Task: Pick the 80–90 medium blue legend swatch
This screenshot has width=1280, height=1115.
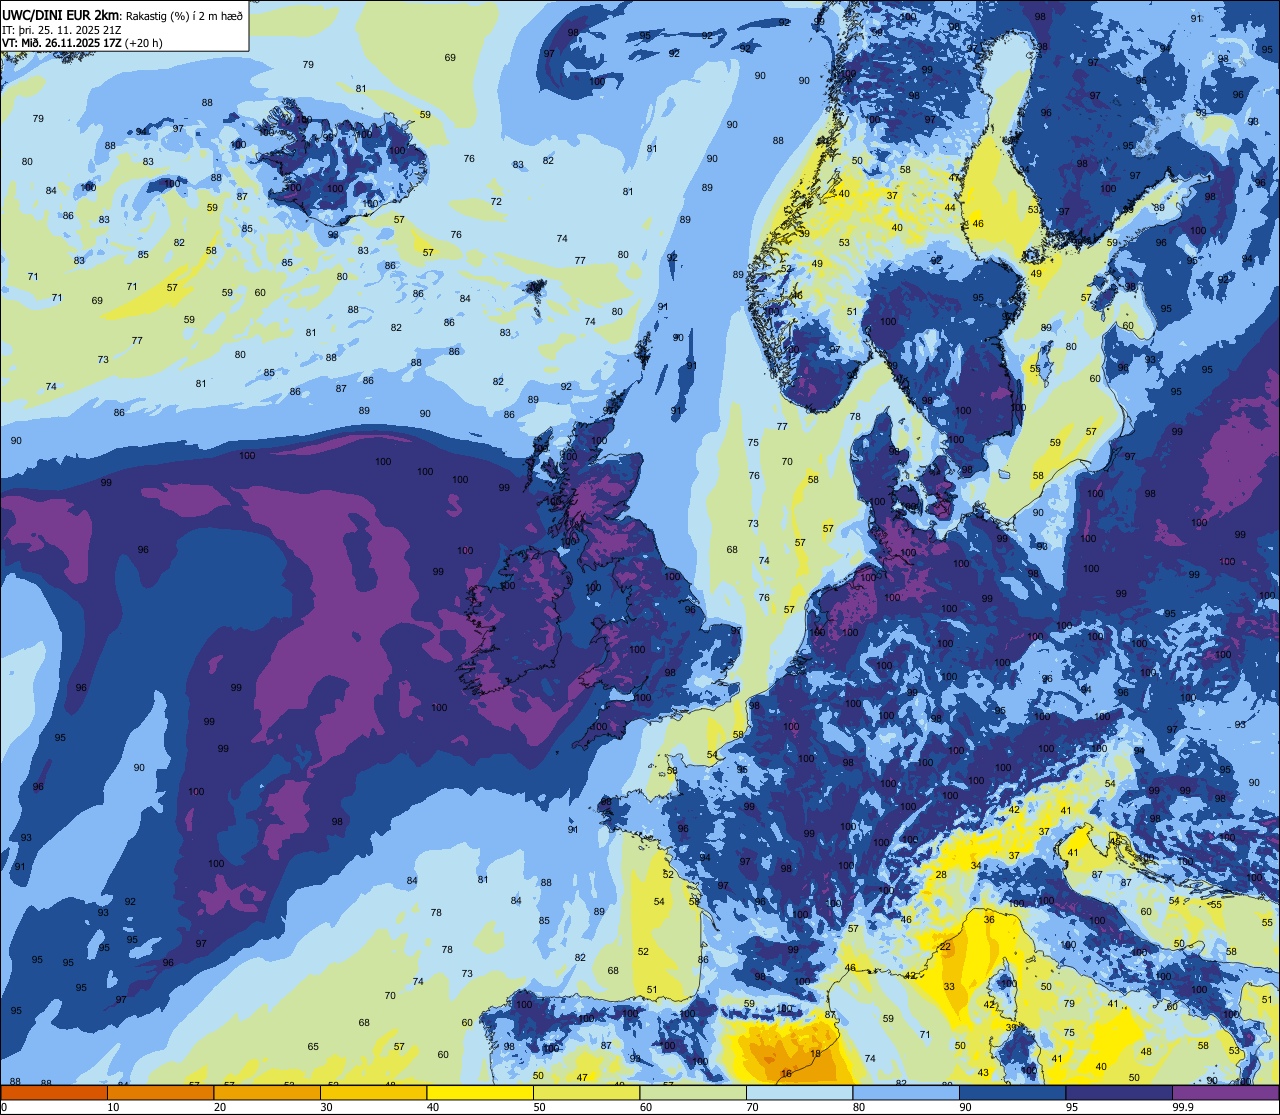Action: [906, 1092]
